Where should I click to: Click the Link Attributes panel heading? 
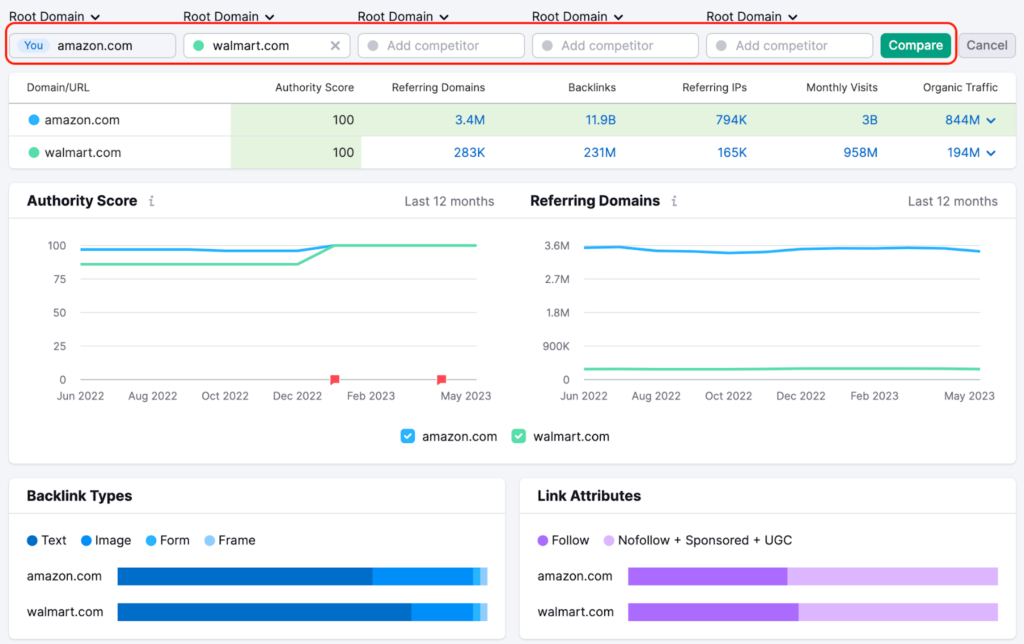[589, 496]
